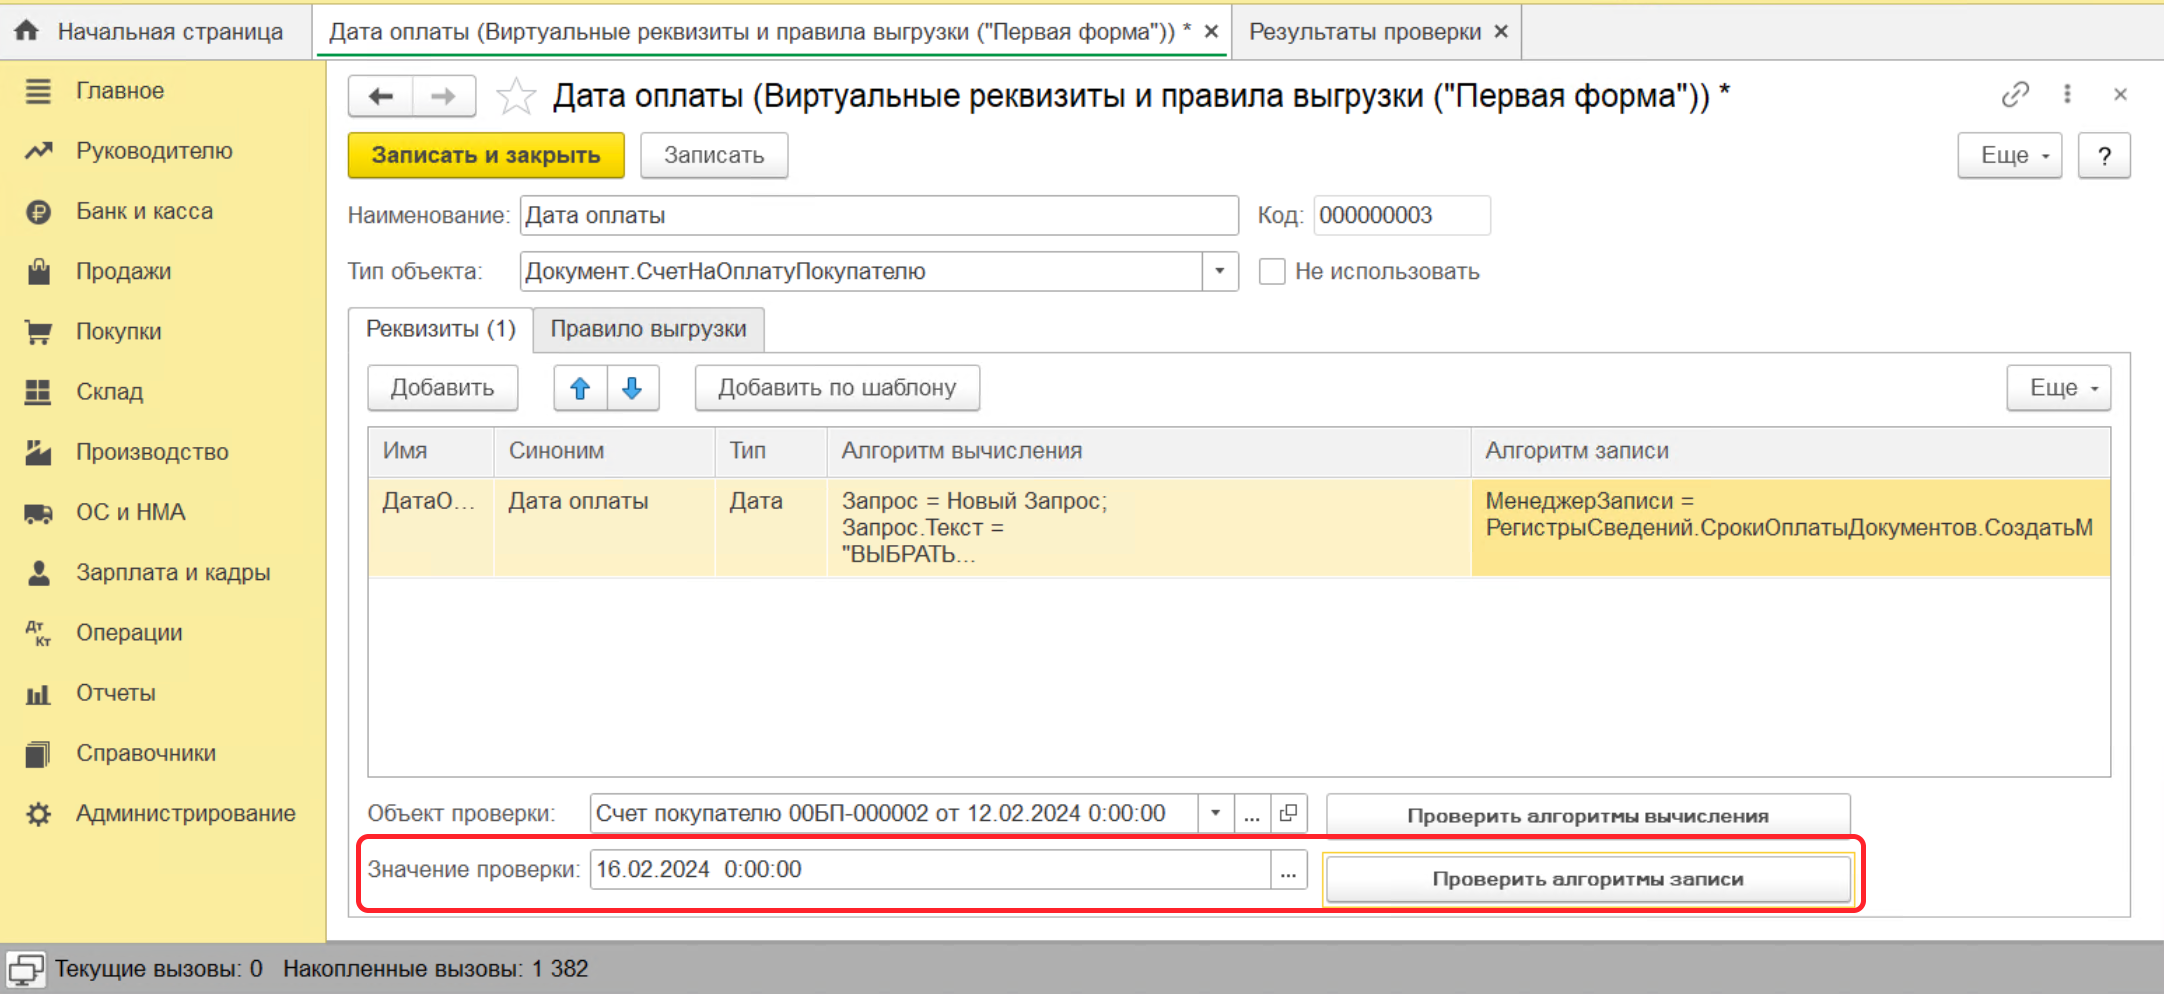The width and height of the screenshot is (2164, 994).
Task: Click the ОС и НМА truck icon
Action: tap(38, 513)
